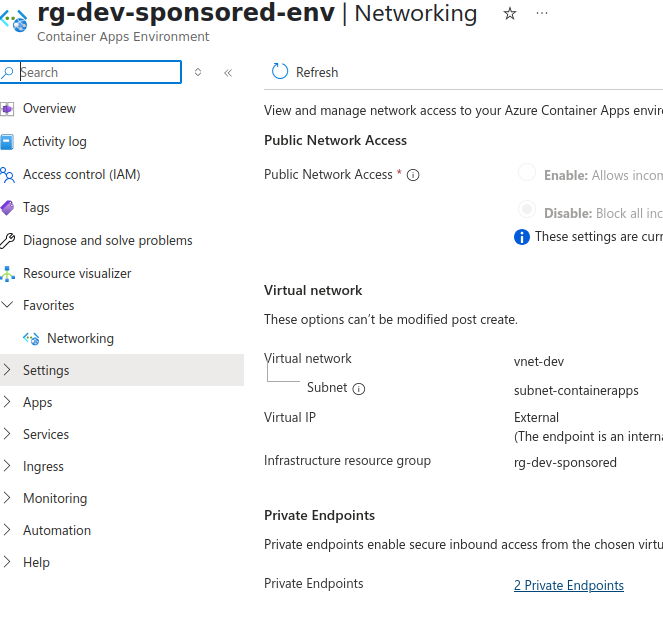Viewport: 663px width, 625px height.
Task: Click the Overview icon
Action: tap(7, 109)
